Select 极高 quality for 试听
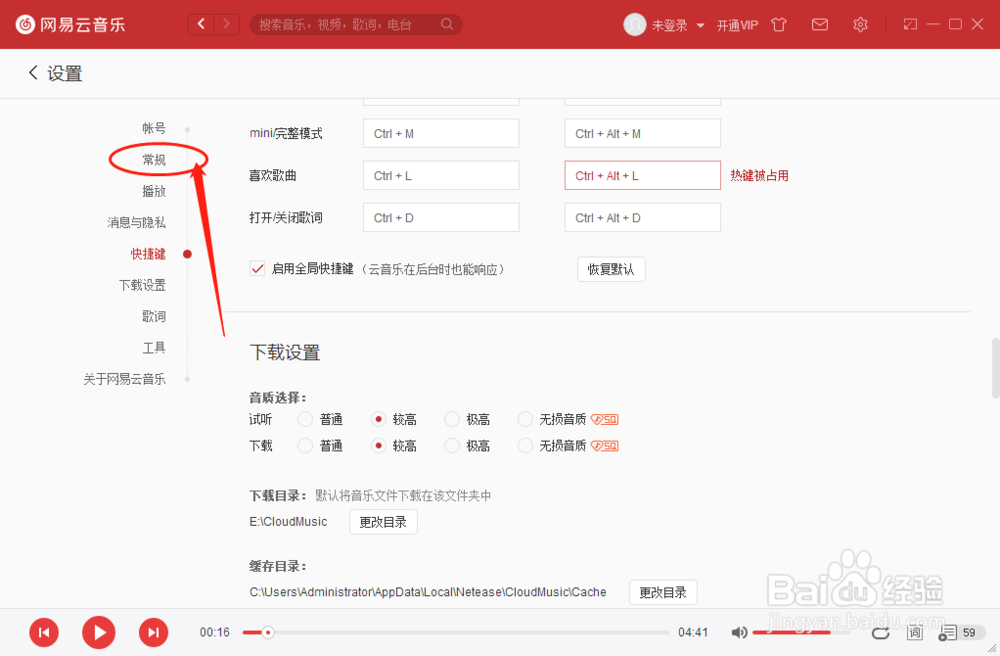This screenshot has width=1000, height=656. 452,419
